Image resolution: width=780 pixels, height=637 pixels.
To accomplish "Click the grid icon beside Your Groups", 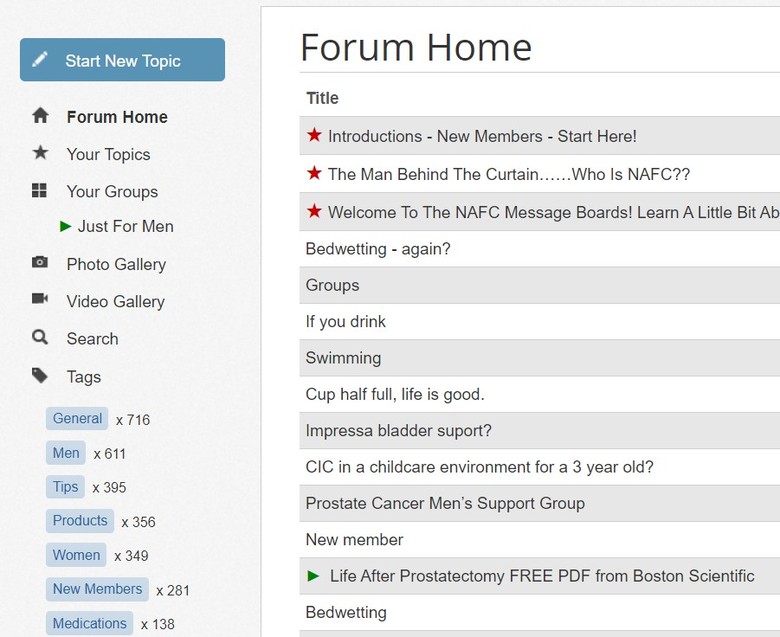I will [40, 190].
